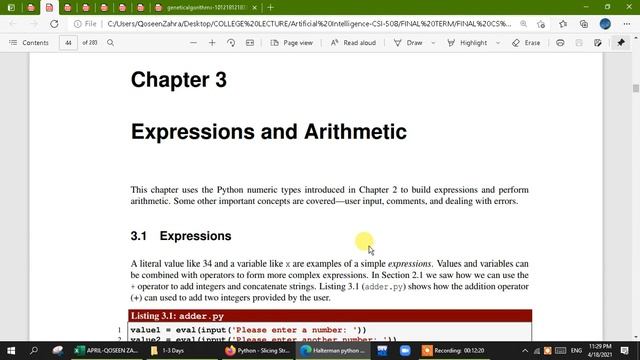Open the Windows notification center
This screenshot has width=640, height=360.
[x=624, y=351]
